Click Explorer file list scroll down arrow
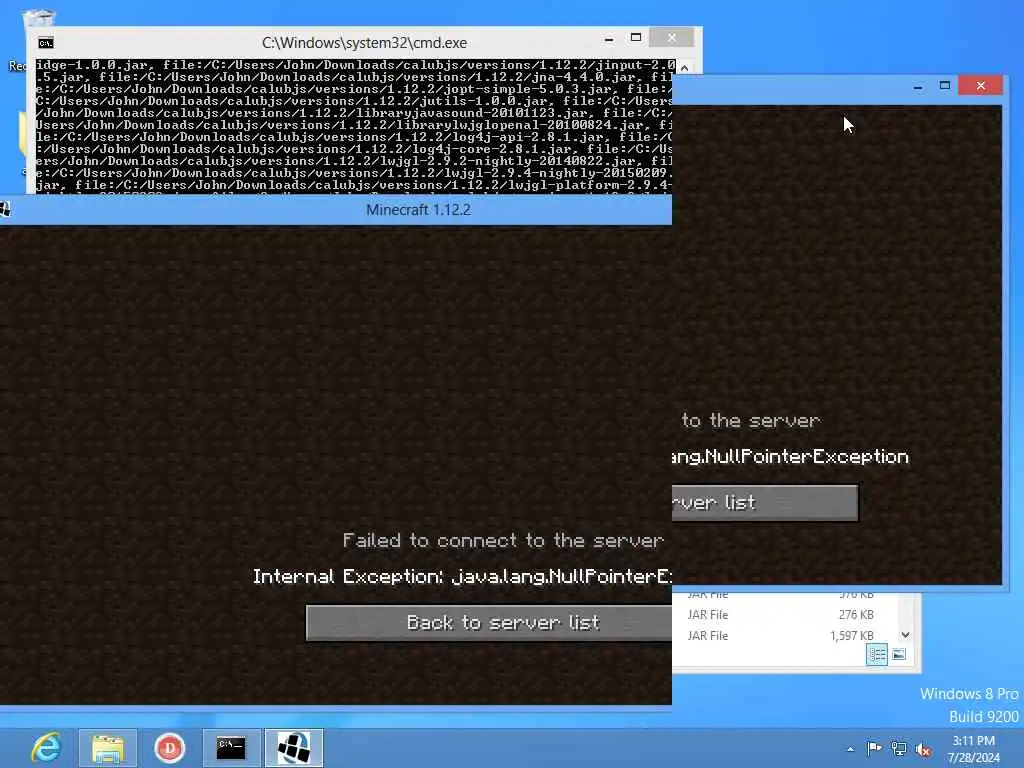Image resolution: width=1024 pixels, height=768 pixels. [x=905, y=635]
